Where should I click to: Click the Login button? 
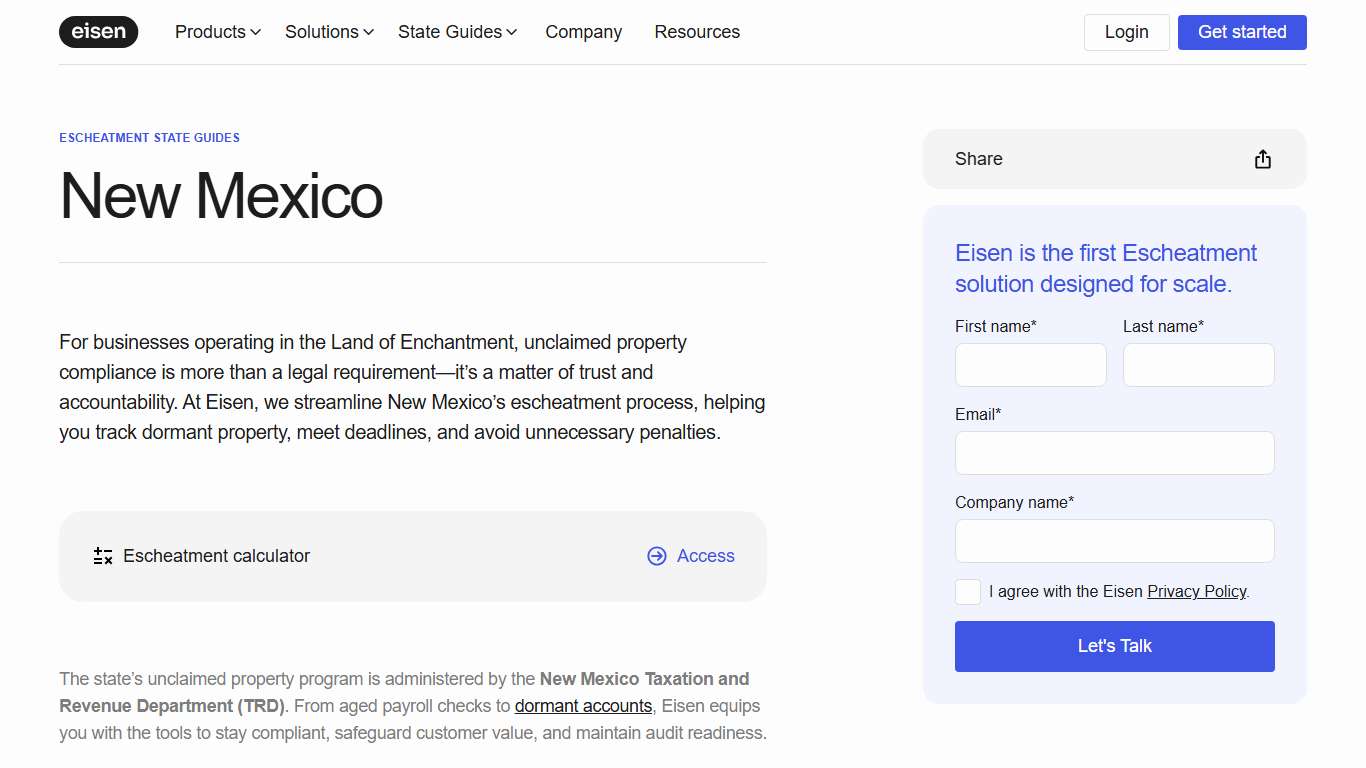coord(1126,32)
